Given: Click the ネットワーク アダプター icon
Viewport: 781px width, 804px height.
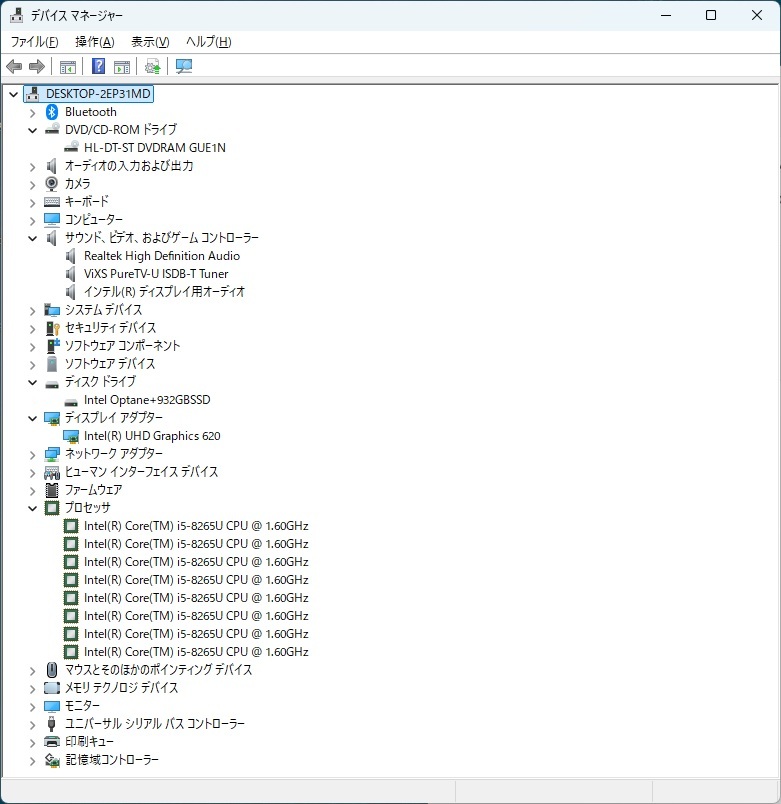Looking at the screenshot, I should click(x=52, y=454).
